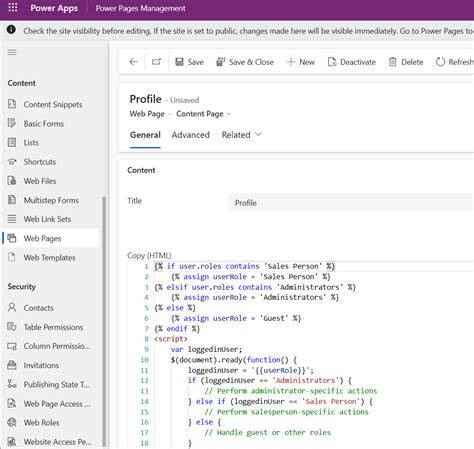Click the Refresh circular arrow icon
The height and width of the screenshot is (449, 474).
pos(440,62)
